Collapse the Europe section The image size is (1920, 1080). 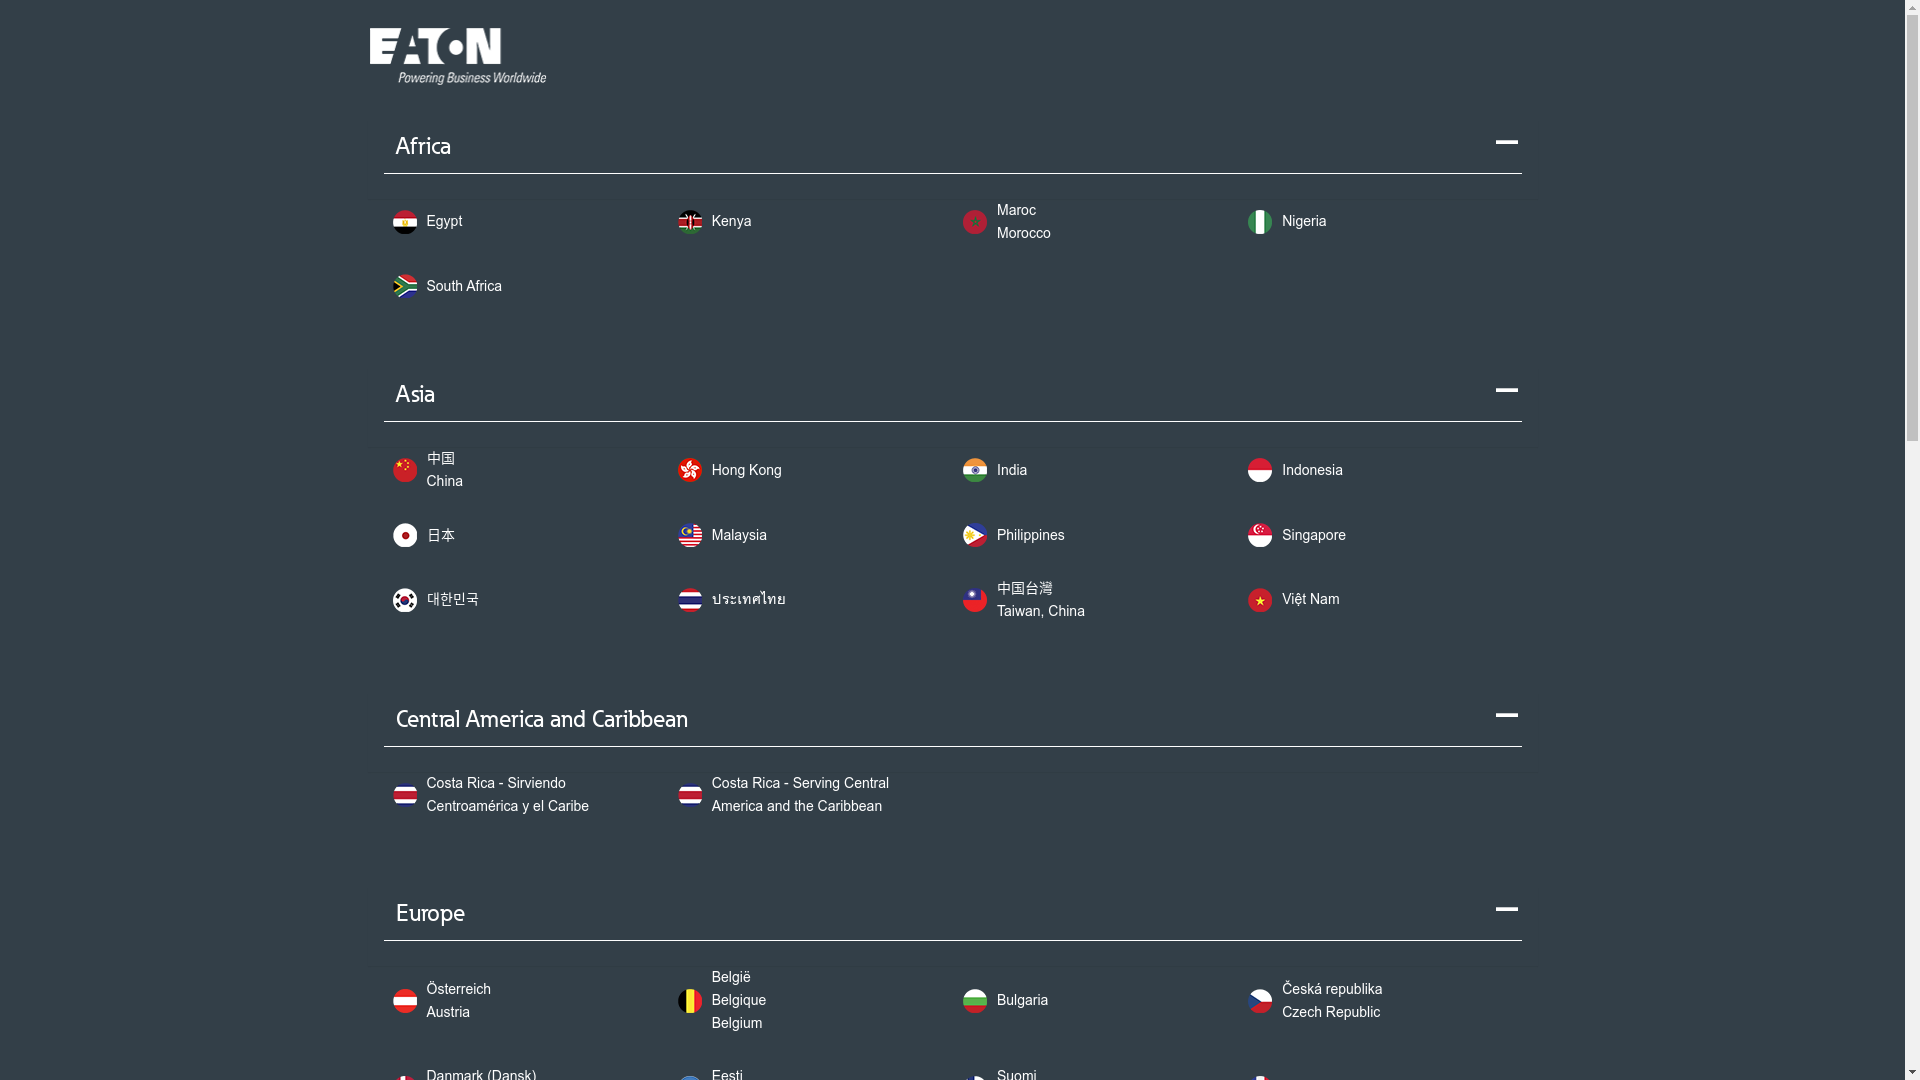pyautogui.click(x=1506, y=910)
